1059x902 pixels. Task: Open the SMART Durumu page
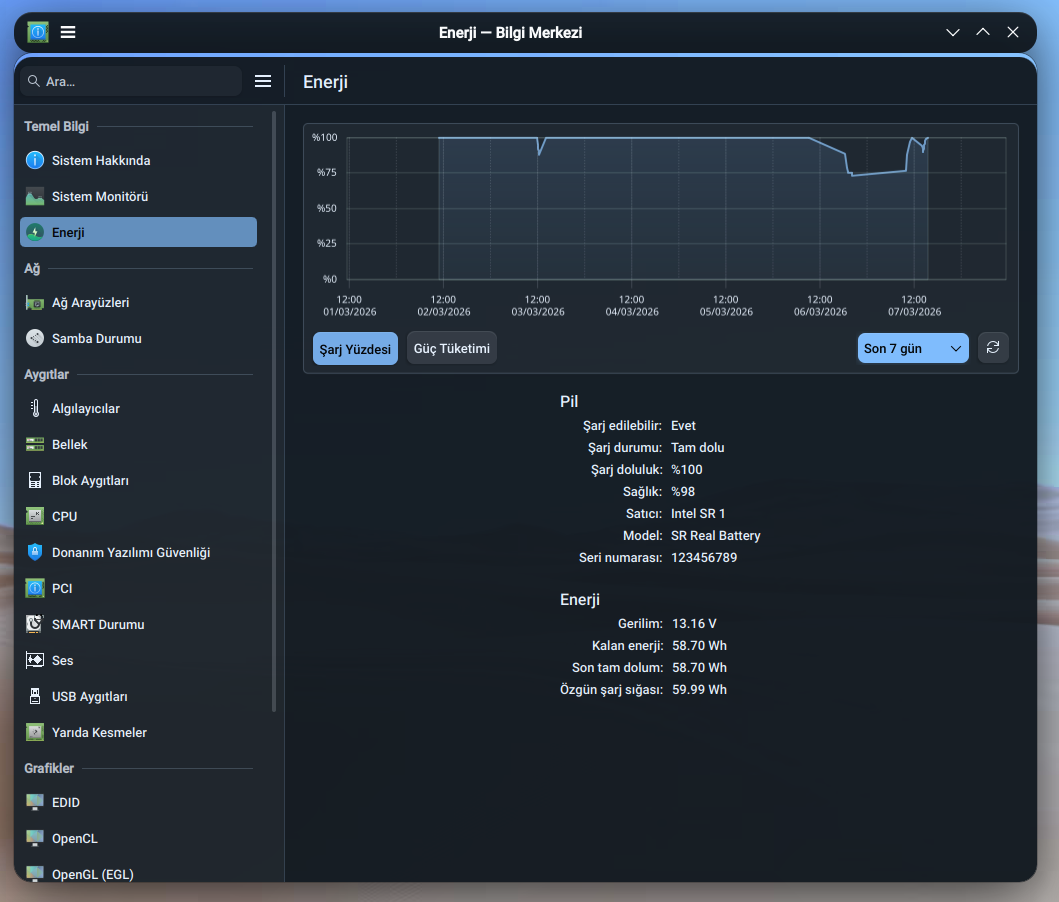point(98,625)
